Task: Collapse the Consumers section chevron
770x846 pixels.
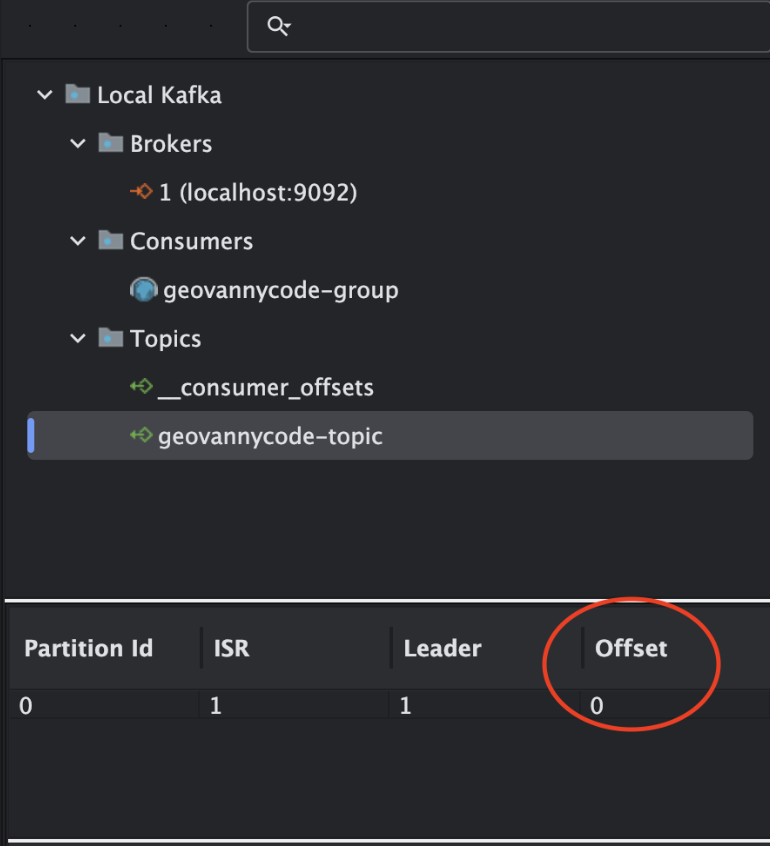Action: point(78,241)
